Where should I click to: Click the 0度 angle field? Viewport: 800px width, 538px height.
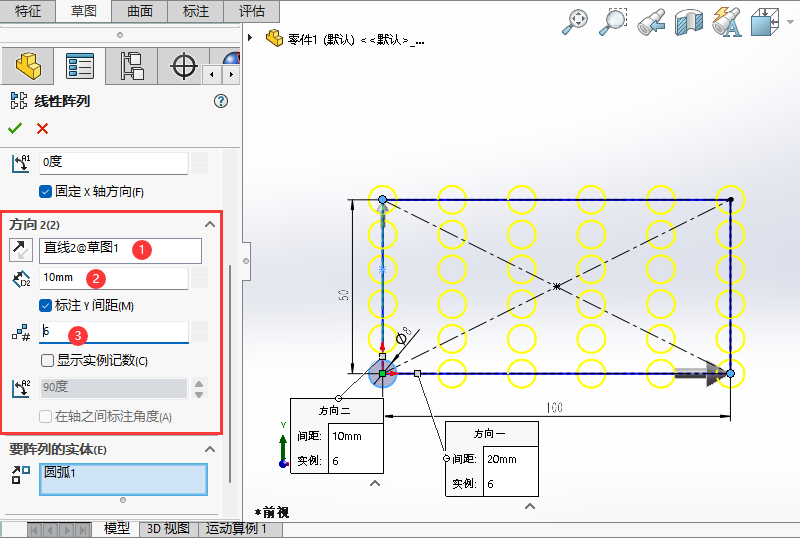point(114,163)
